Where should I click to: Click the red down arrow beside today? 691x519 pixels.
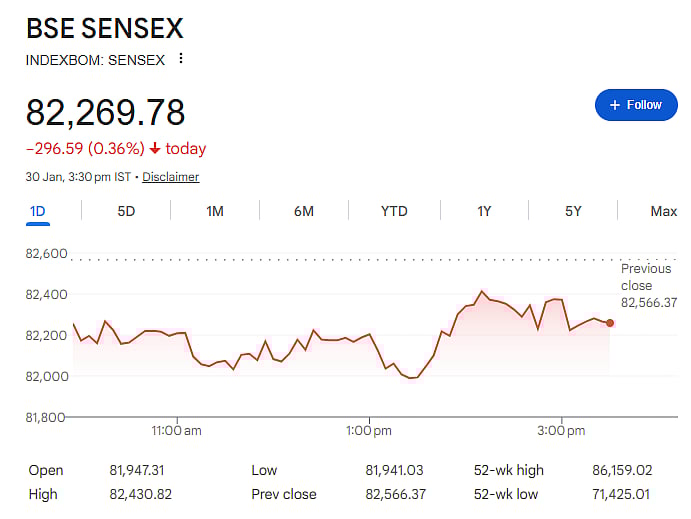click(x=155, y=149)
